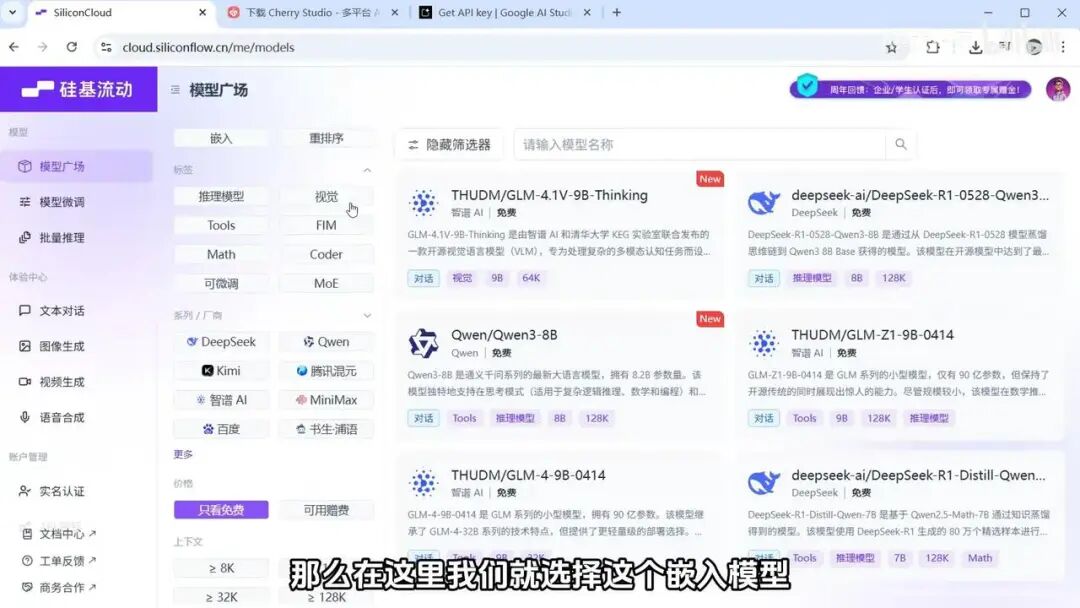Open a new browser tab

click(x=616, y=12)
